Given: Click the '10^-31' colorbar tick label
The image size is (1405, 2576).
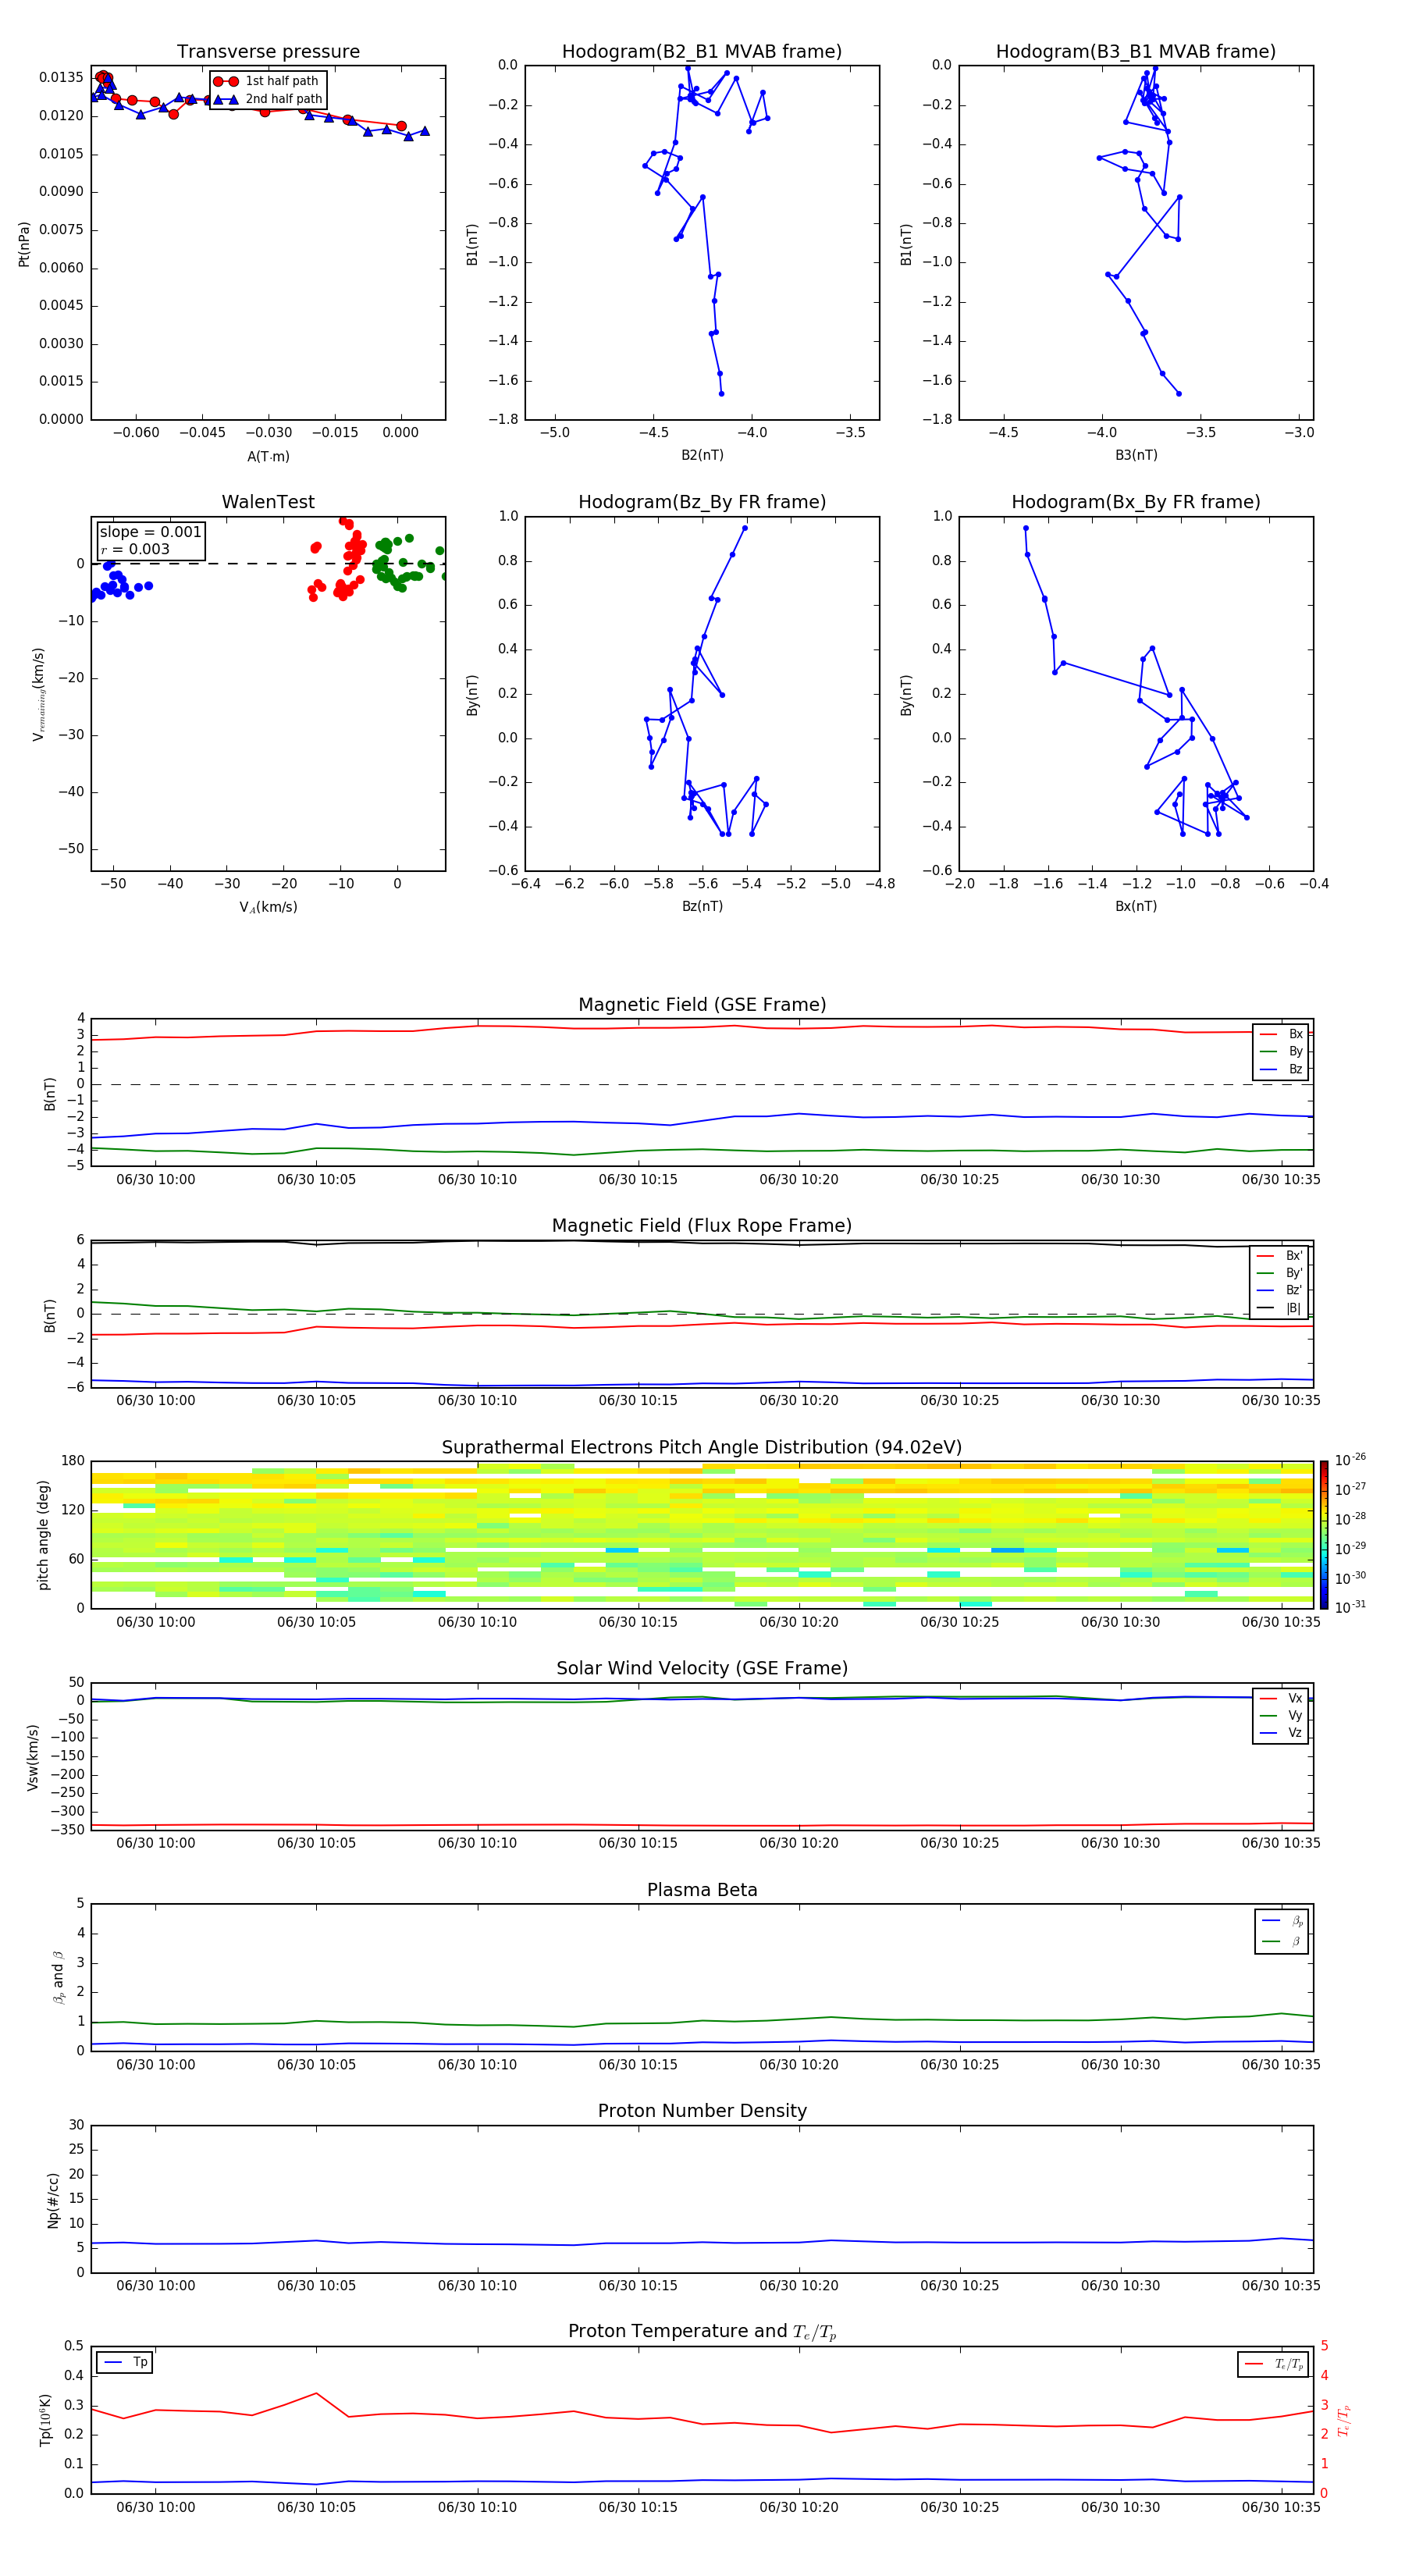Looking at the screenshot, I should (x=1350, y=1607).
